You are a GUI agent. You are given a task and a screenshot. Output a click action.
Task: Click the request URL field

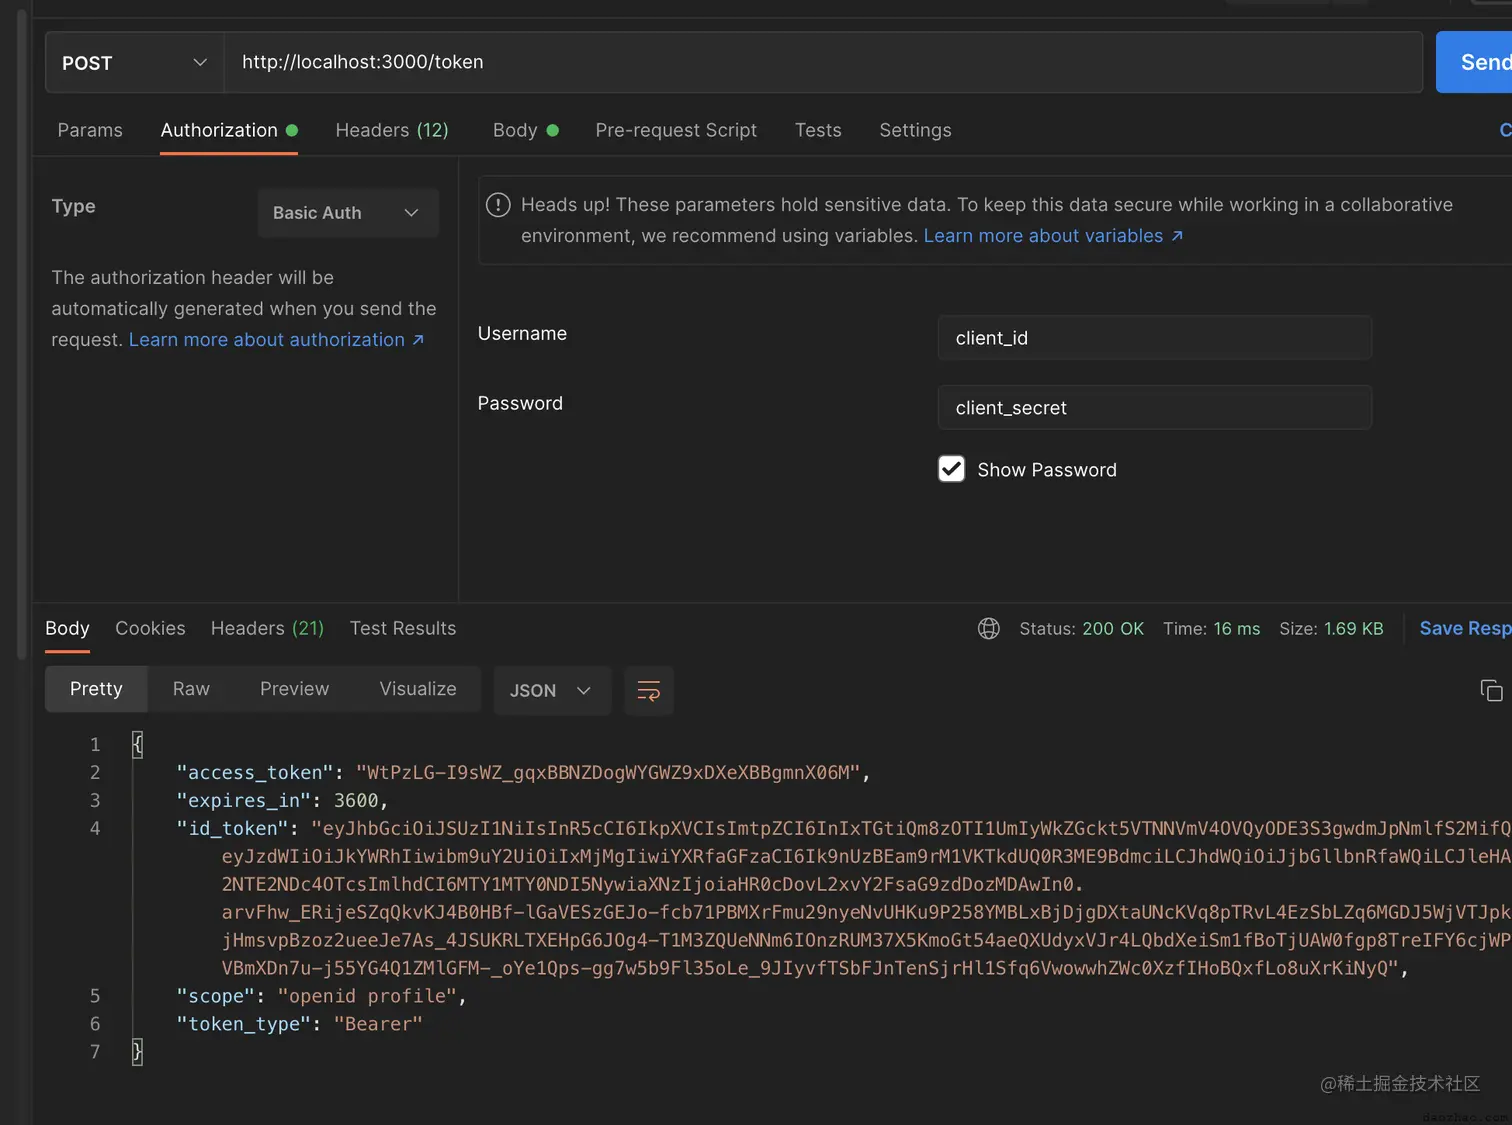pos(823,62)
